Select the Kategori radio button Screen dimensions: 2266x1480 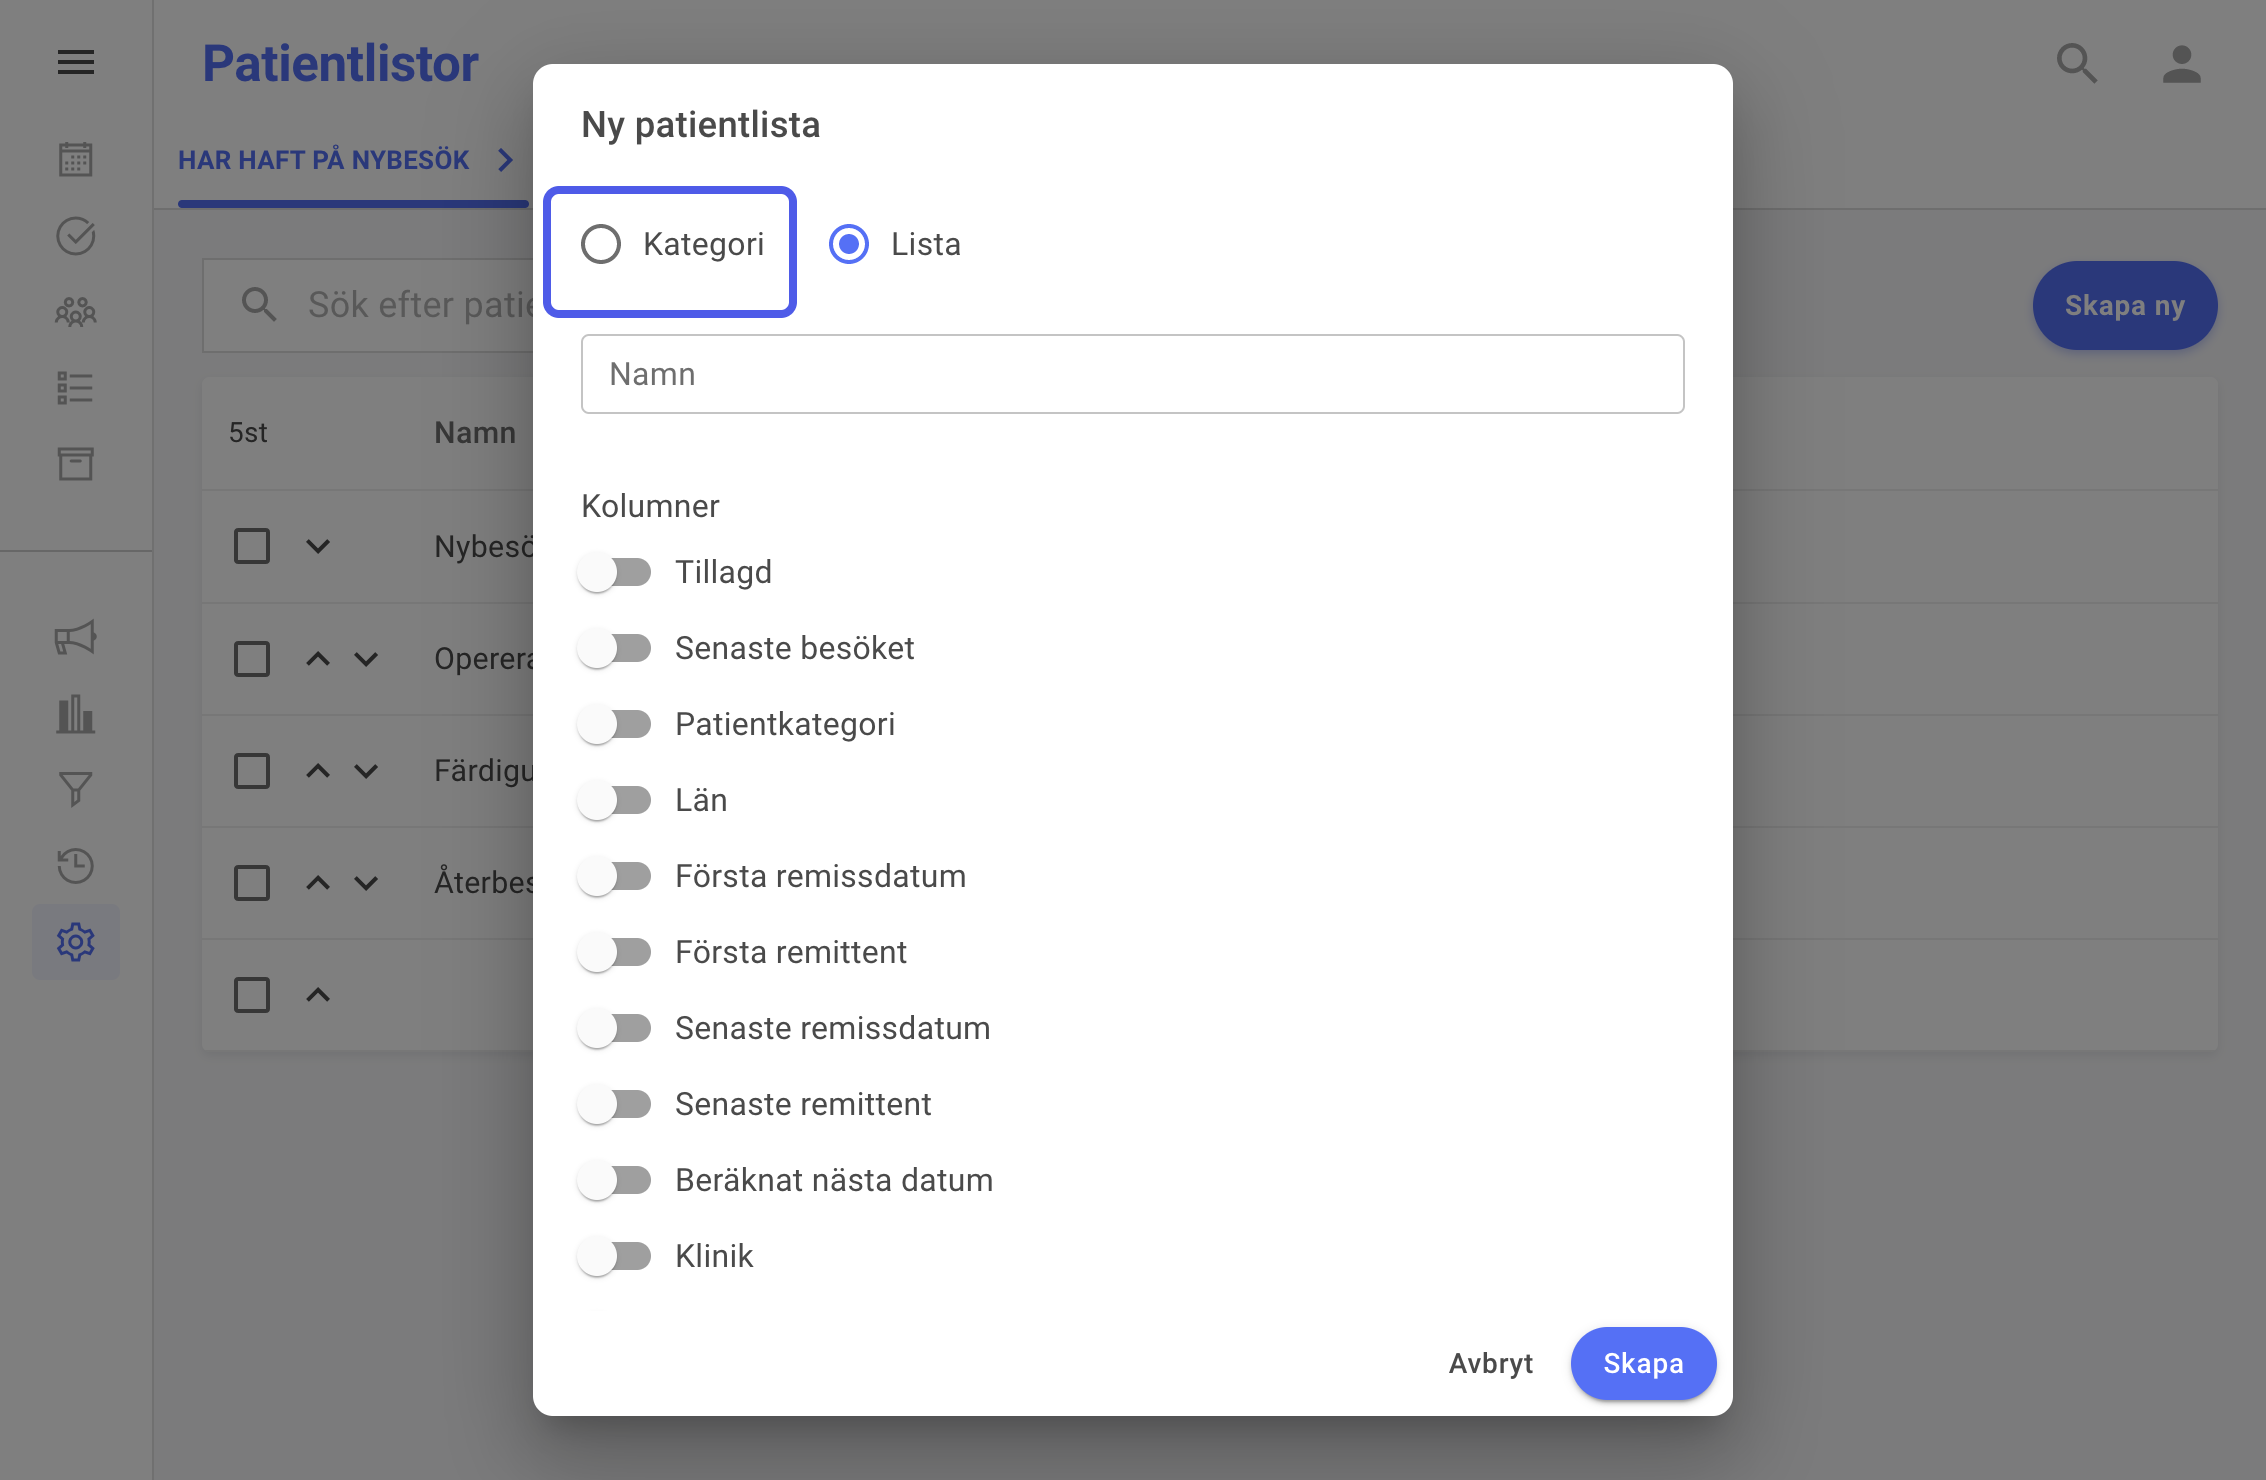601,244
